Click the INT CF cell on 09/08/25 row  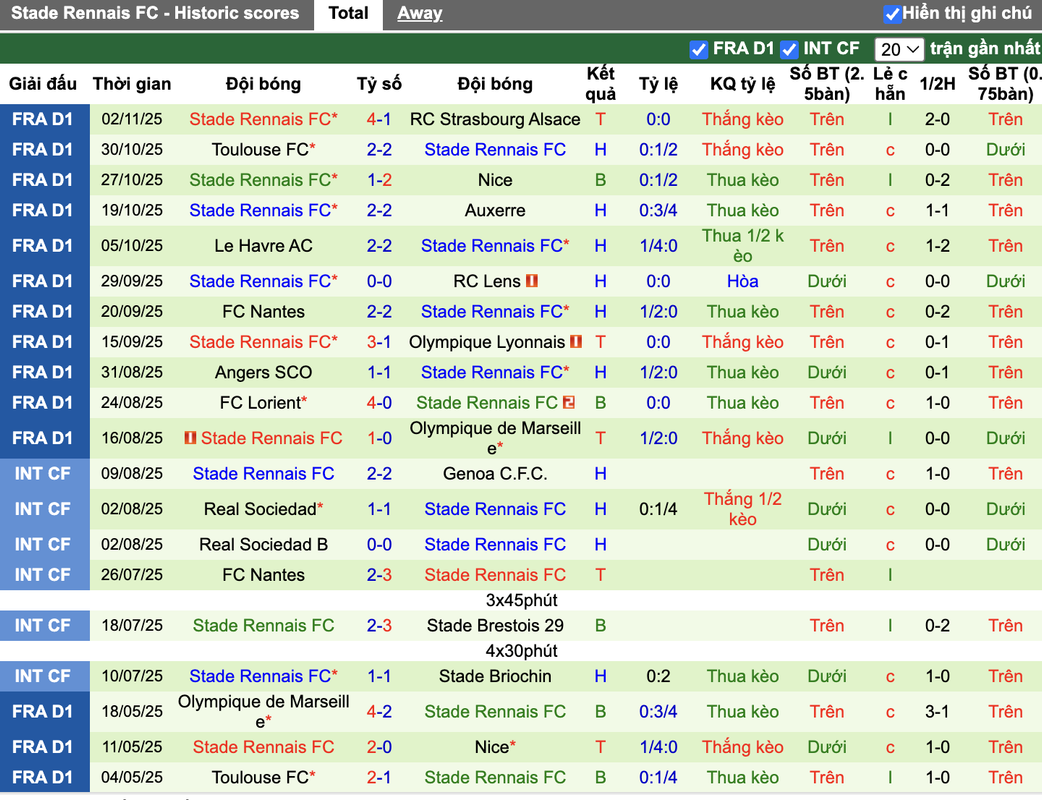(x=43, y=474)
